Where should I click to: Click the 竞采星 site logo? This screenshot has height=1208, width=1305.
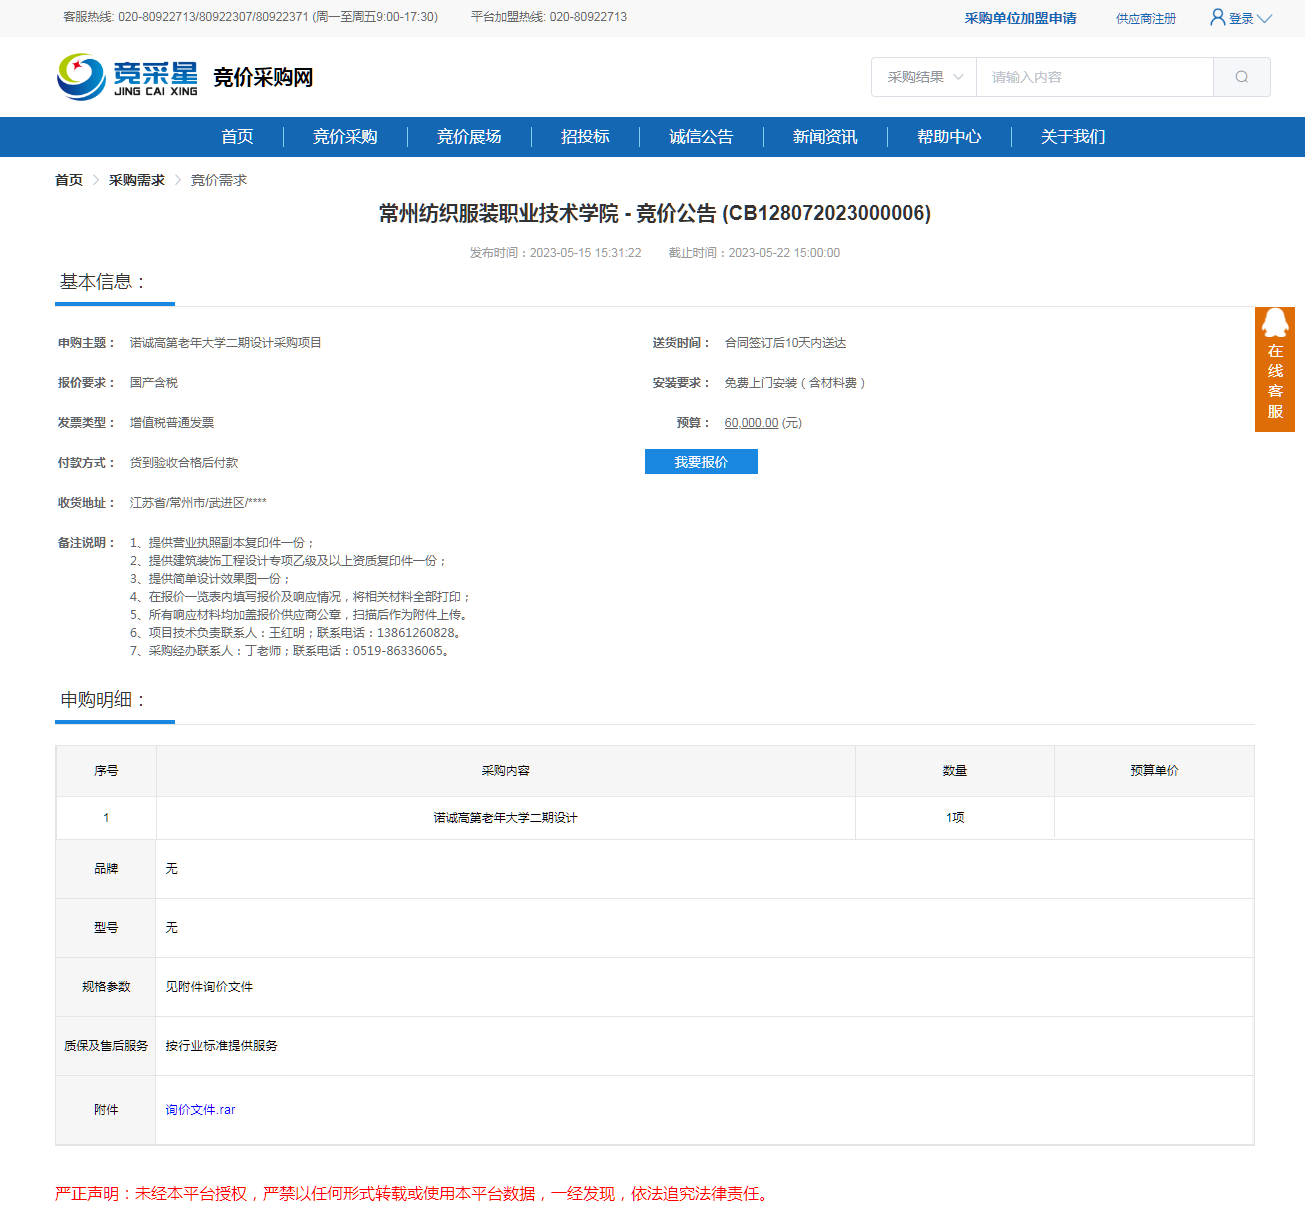pos(128,77)
